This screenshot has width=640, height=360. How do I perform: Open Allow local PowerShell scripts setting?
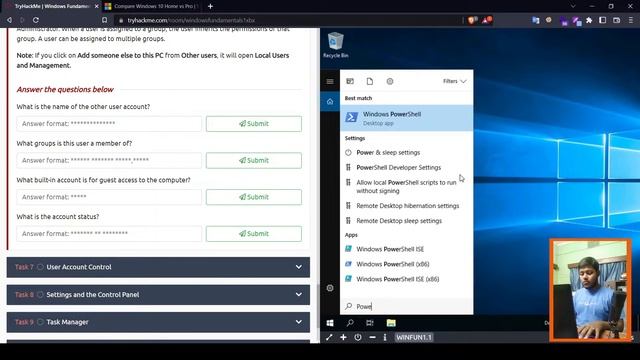407,187
